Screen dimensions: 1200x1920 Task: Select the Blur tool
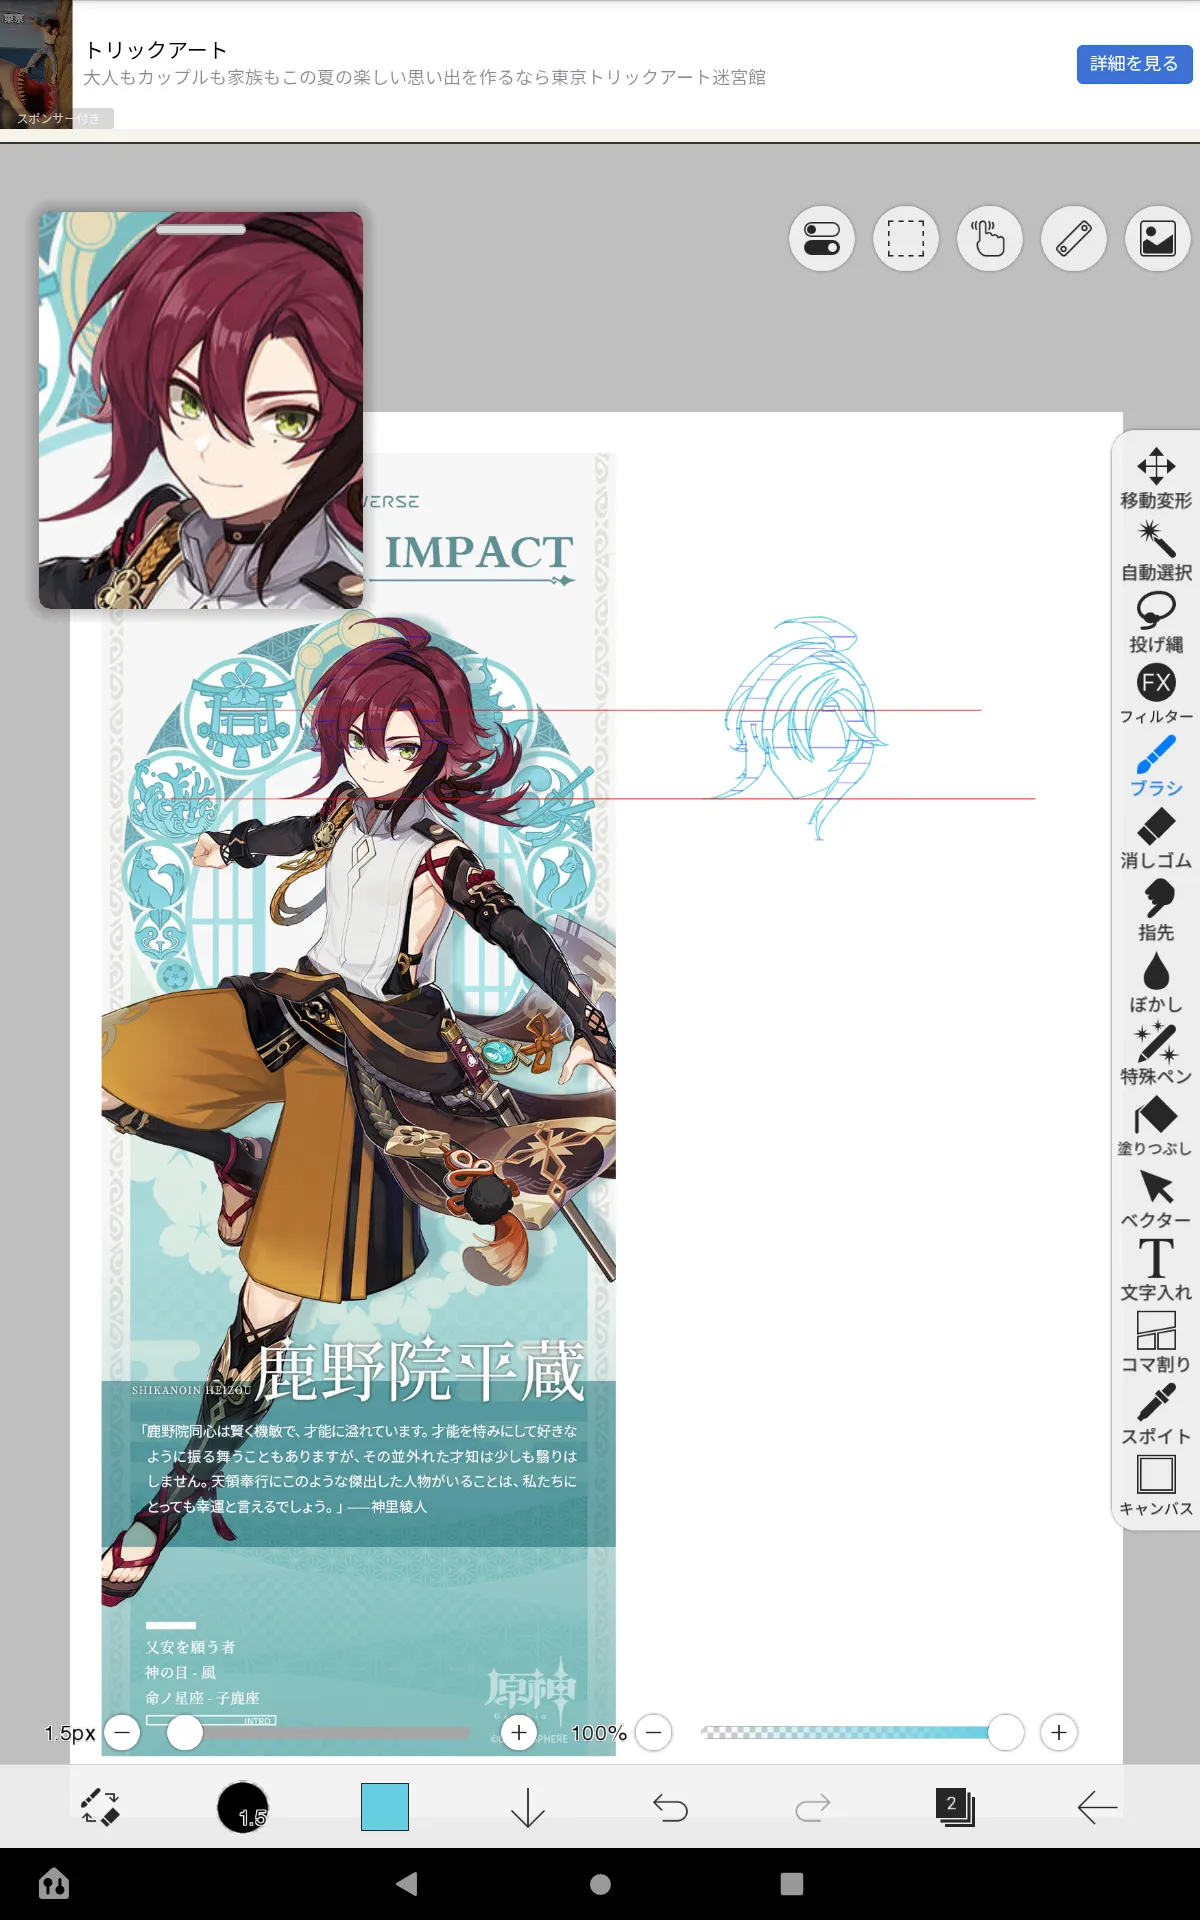tap(1156, 982)
